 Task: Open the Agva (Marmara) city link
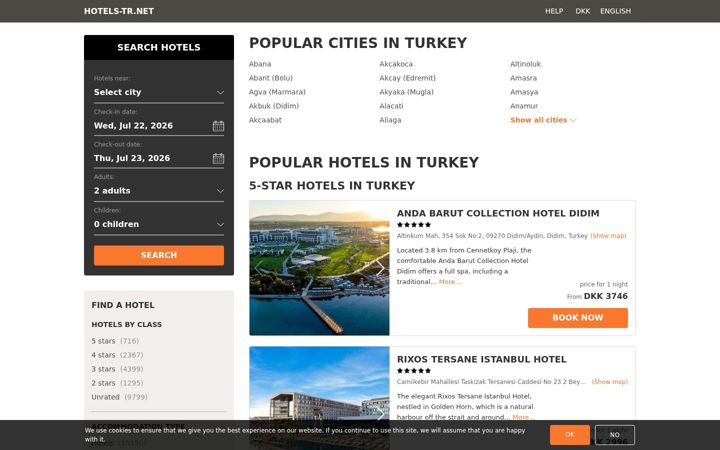coord(277,92)
